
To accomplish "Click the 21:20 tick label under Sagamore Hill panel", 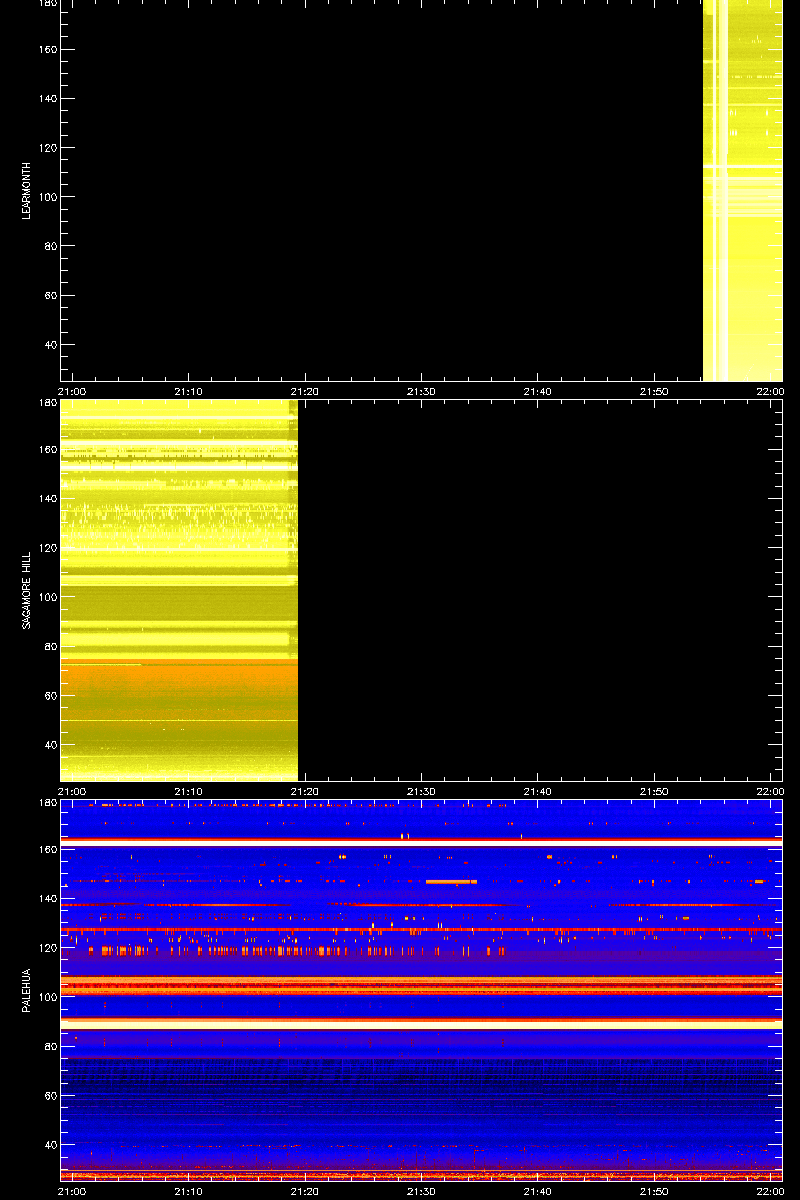I will tap(305, 791).
